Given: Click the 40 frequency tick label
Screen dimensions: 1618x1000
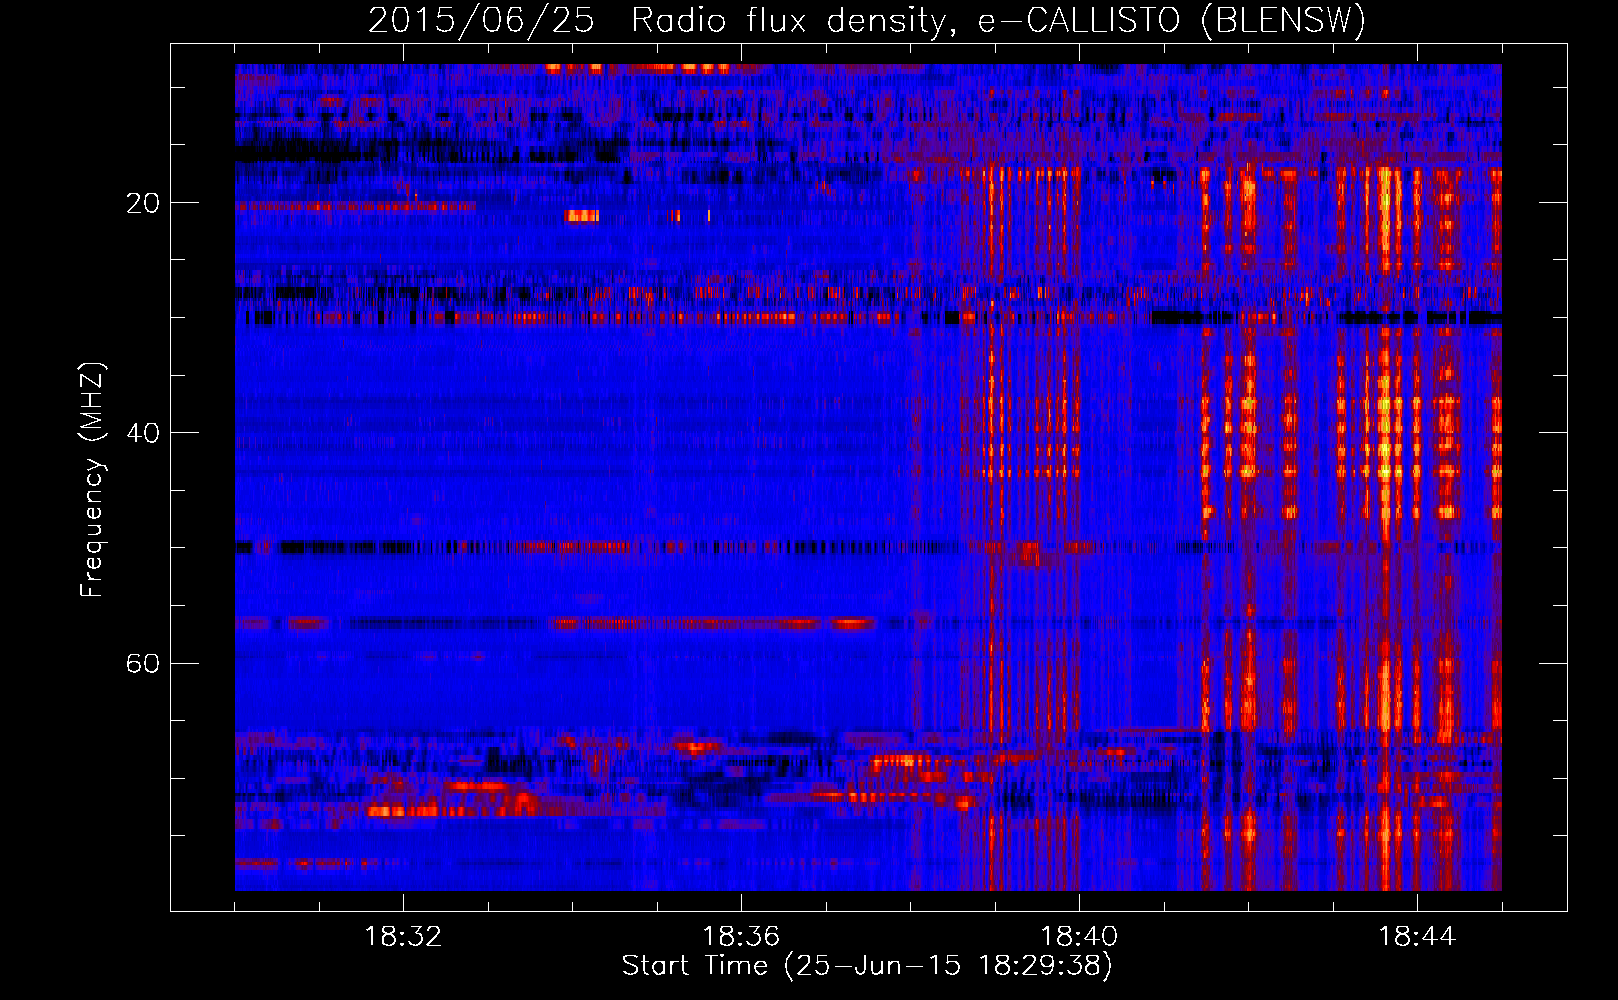Looking at the screenshot, I should pyautogui.click(x=143, y=433).
